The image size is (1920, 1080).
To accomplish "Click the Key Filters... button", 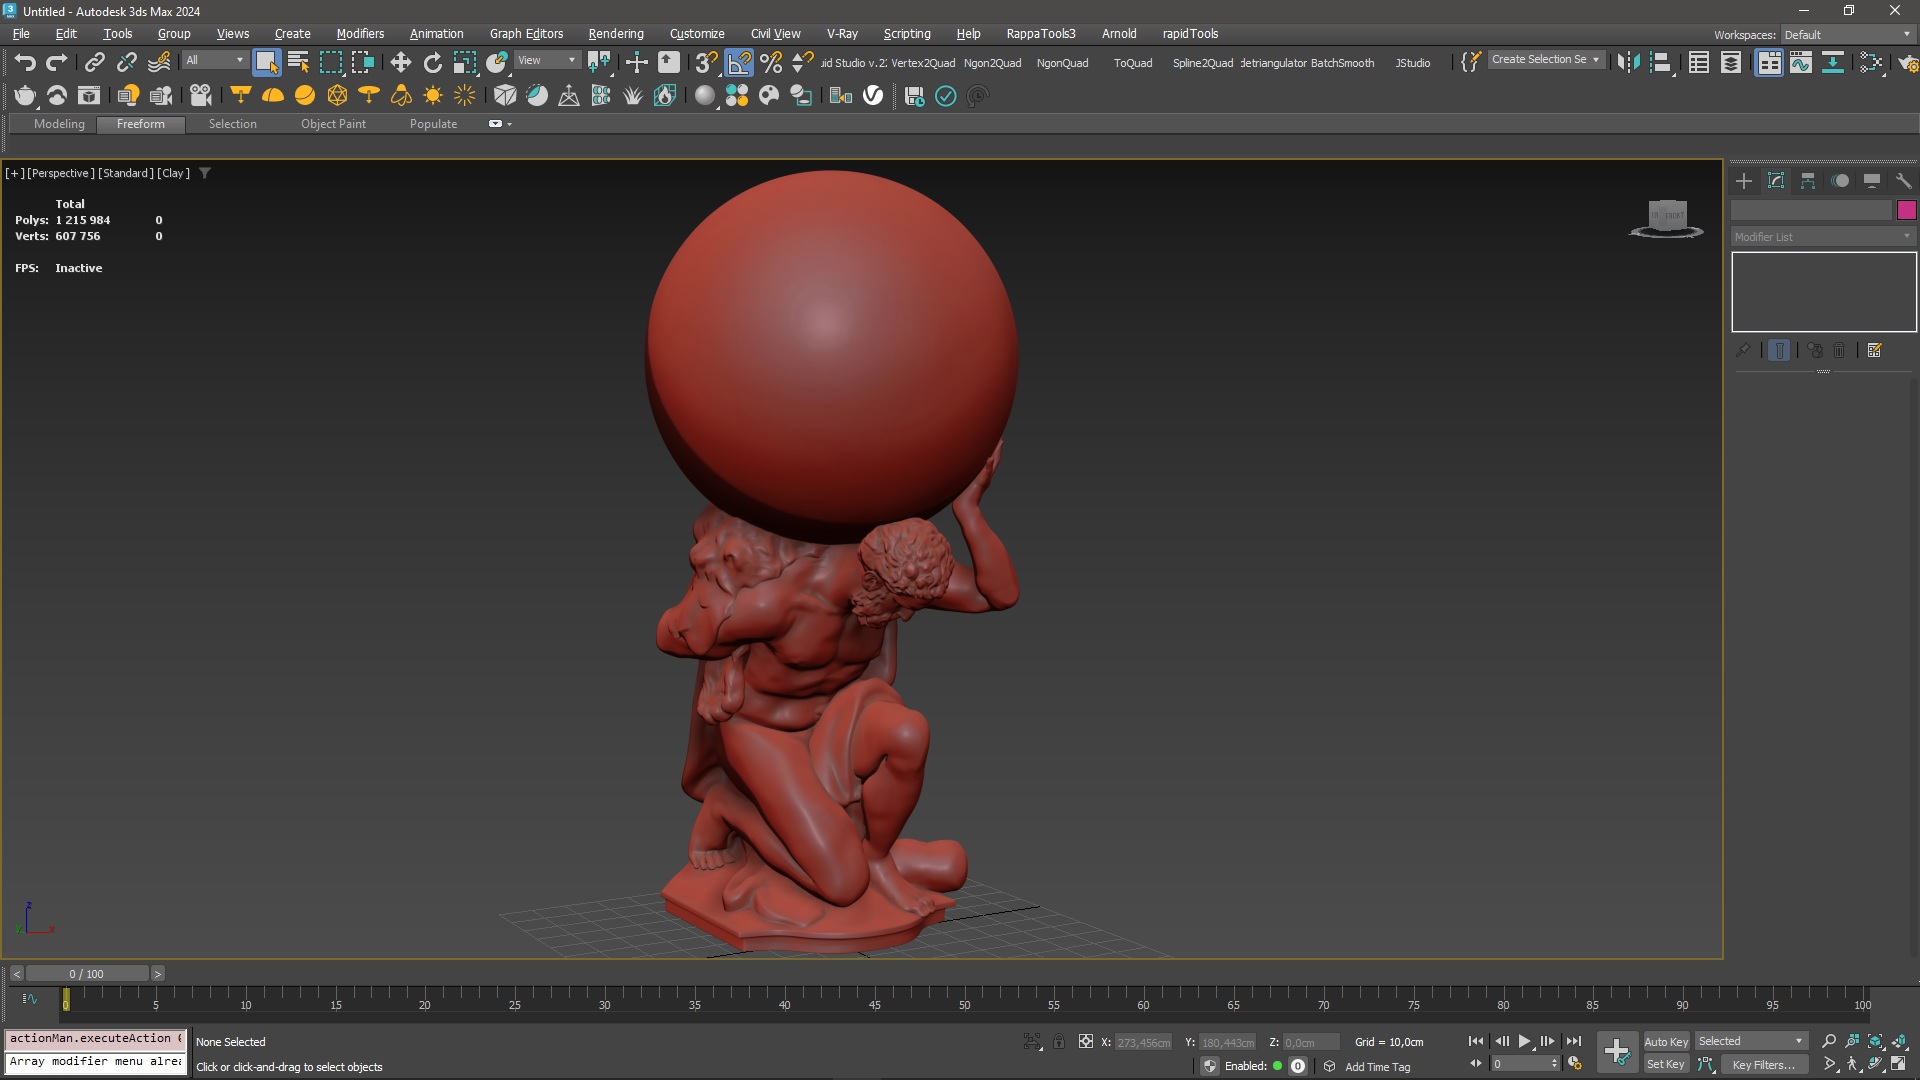I will 1763,1064.
